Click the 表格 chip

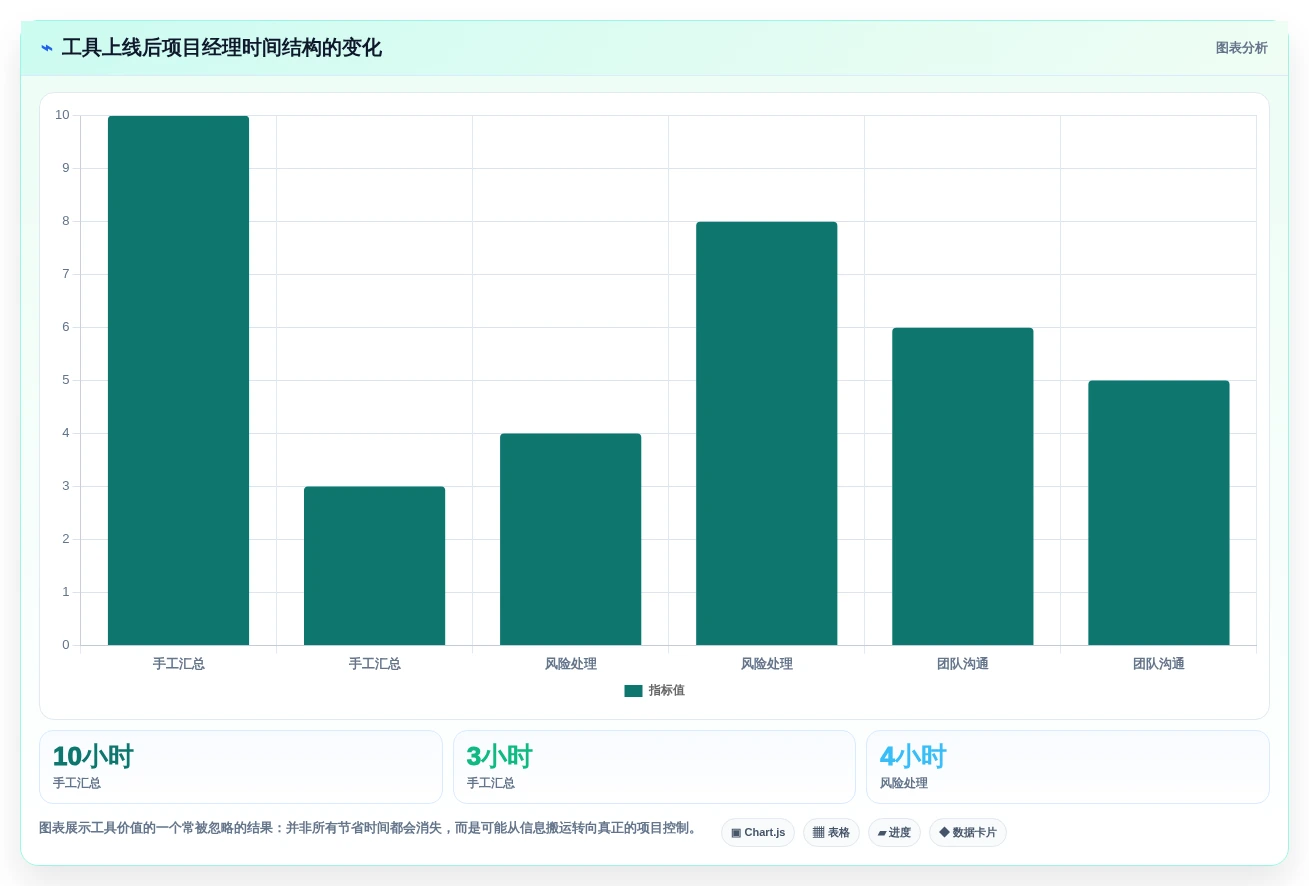[x=831, y=832]
